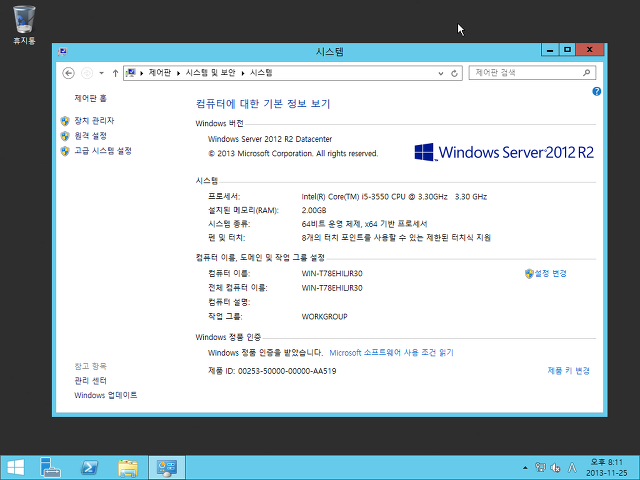Open the taskbar clock and date

point(607,467)
